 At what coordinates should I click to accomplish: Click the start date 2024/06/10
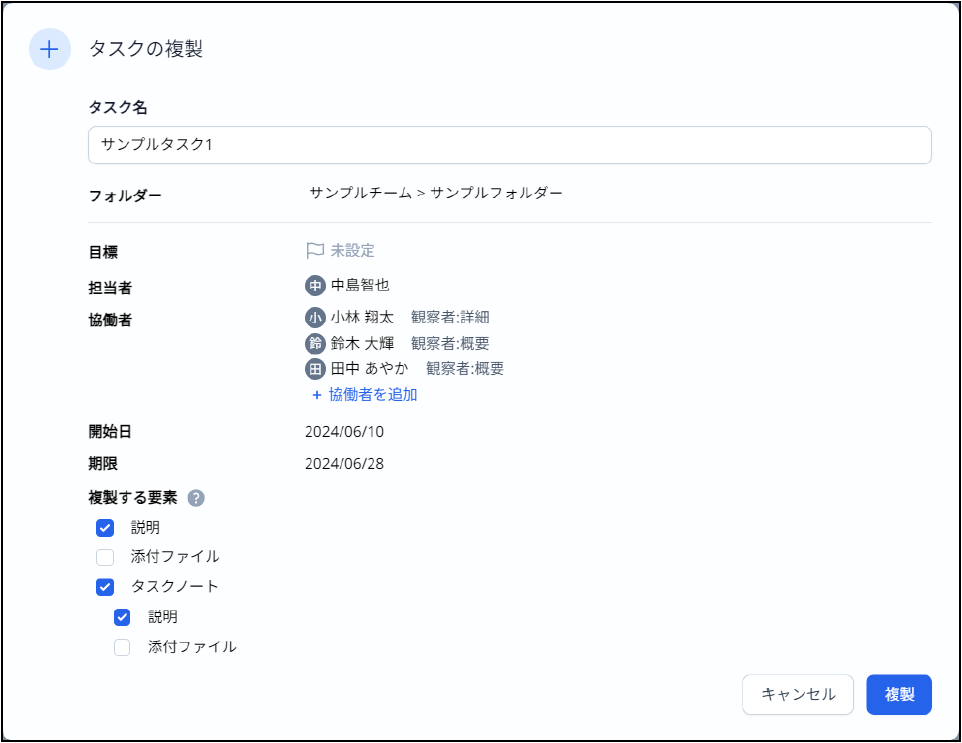(x=344, y=432)
